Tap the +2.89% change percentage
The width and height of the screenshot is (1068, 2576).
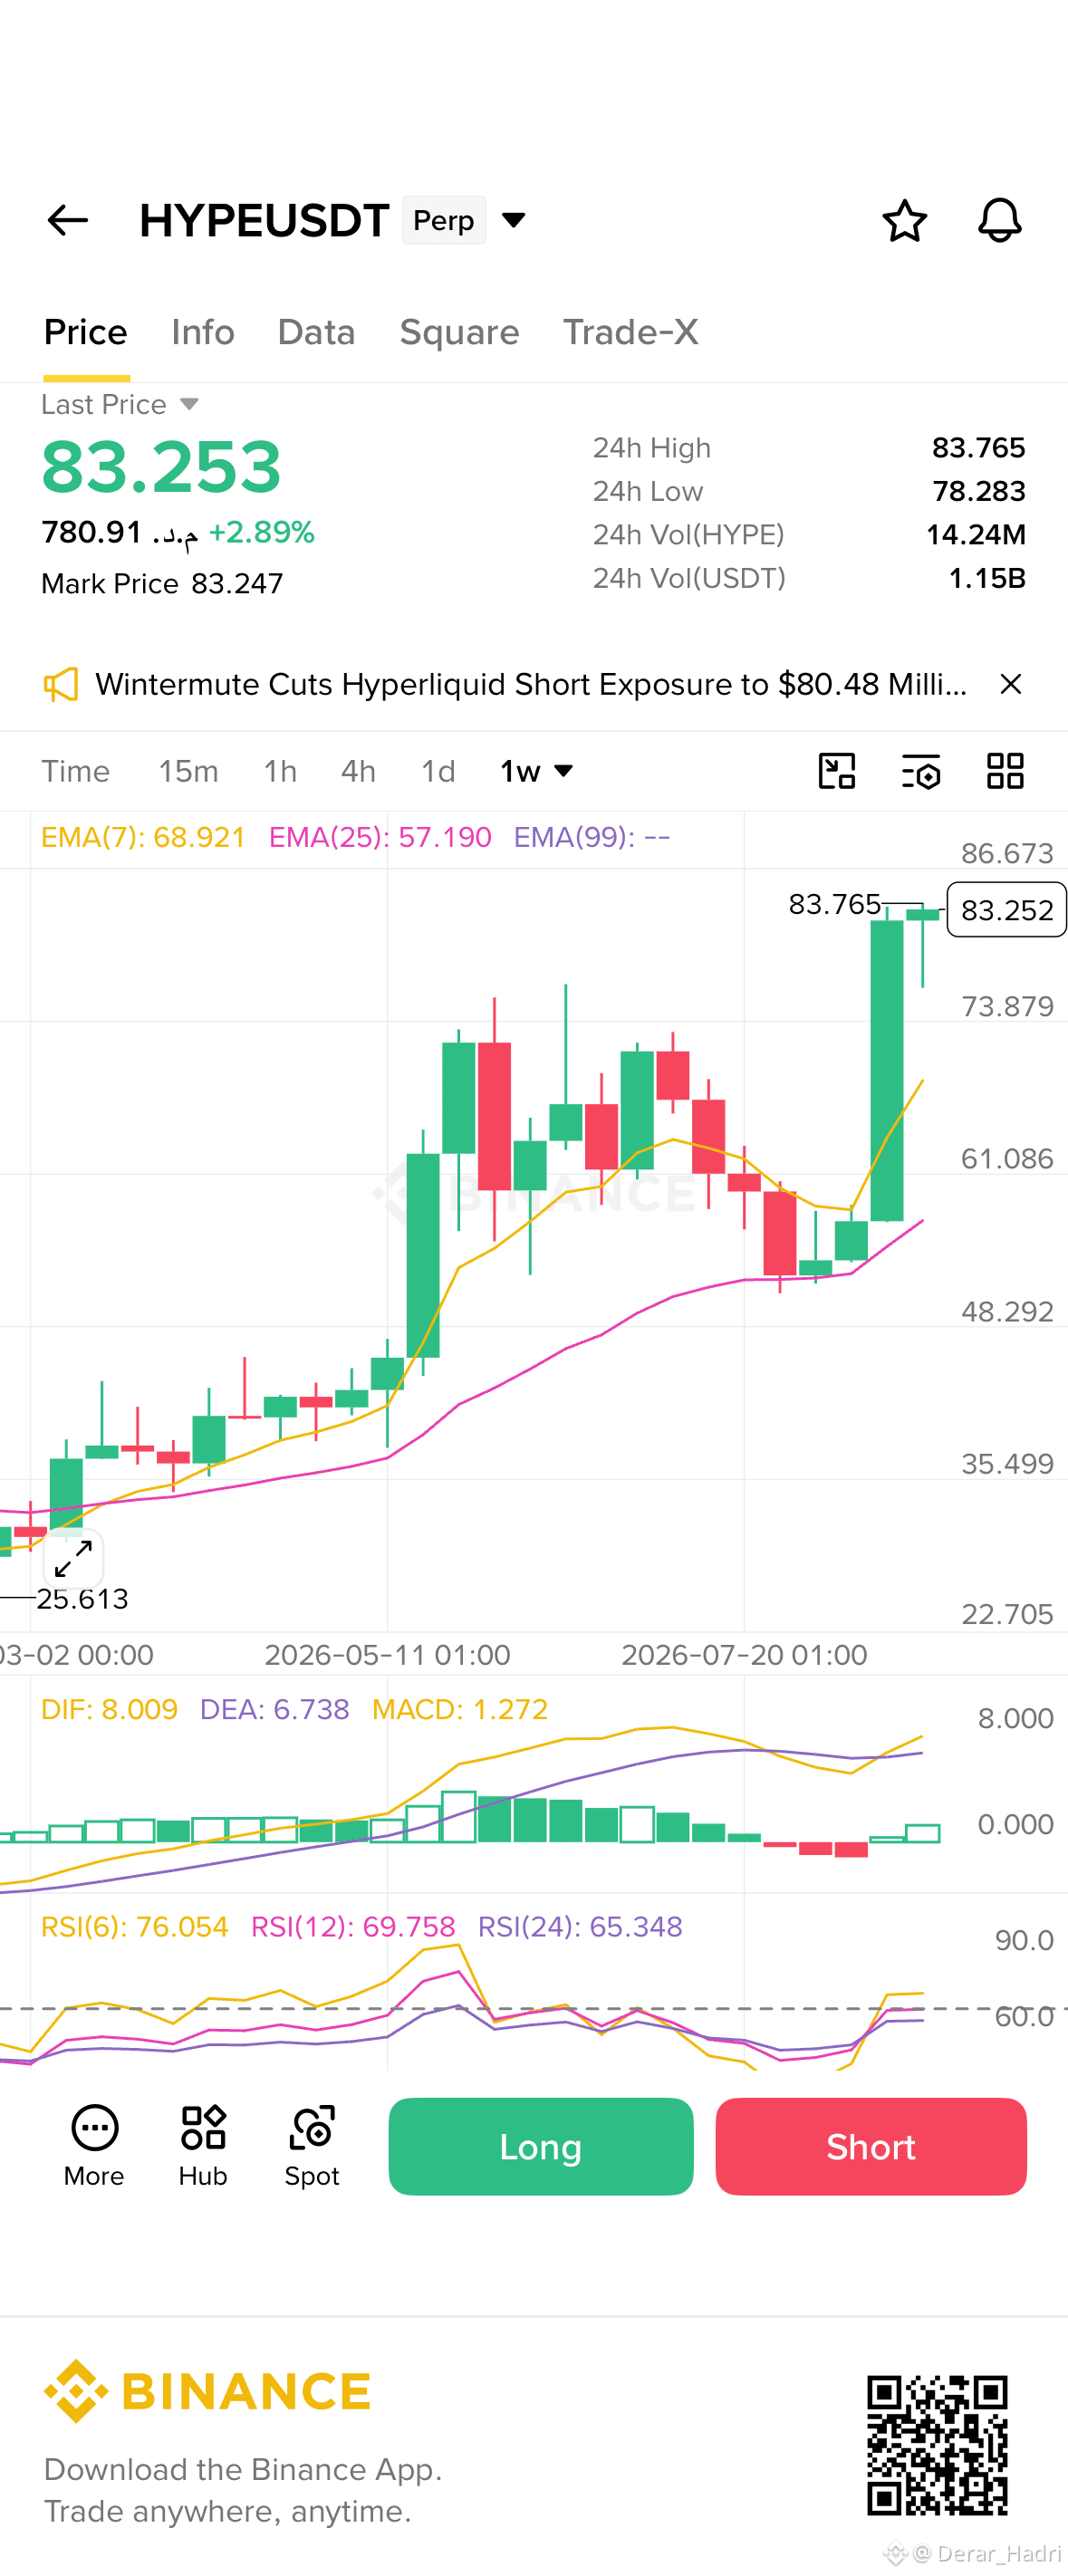262,532
